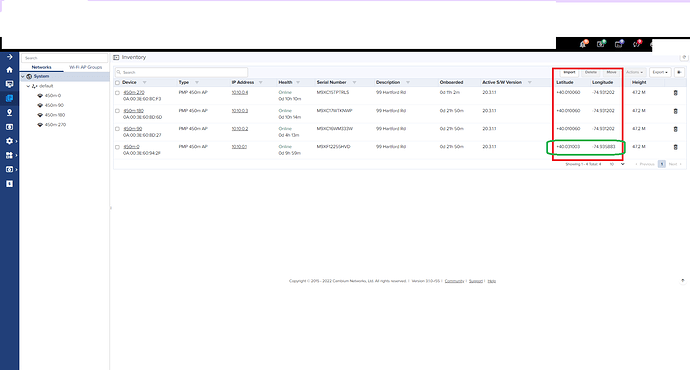Expand the submenu chevron beside the gear icon
The width and height of the screenshot is (690, 370).
pyautogui.click(x=16, y=141)
